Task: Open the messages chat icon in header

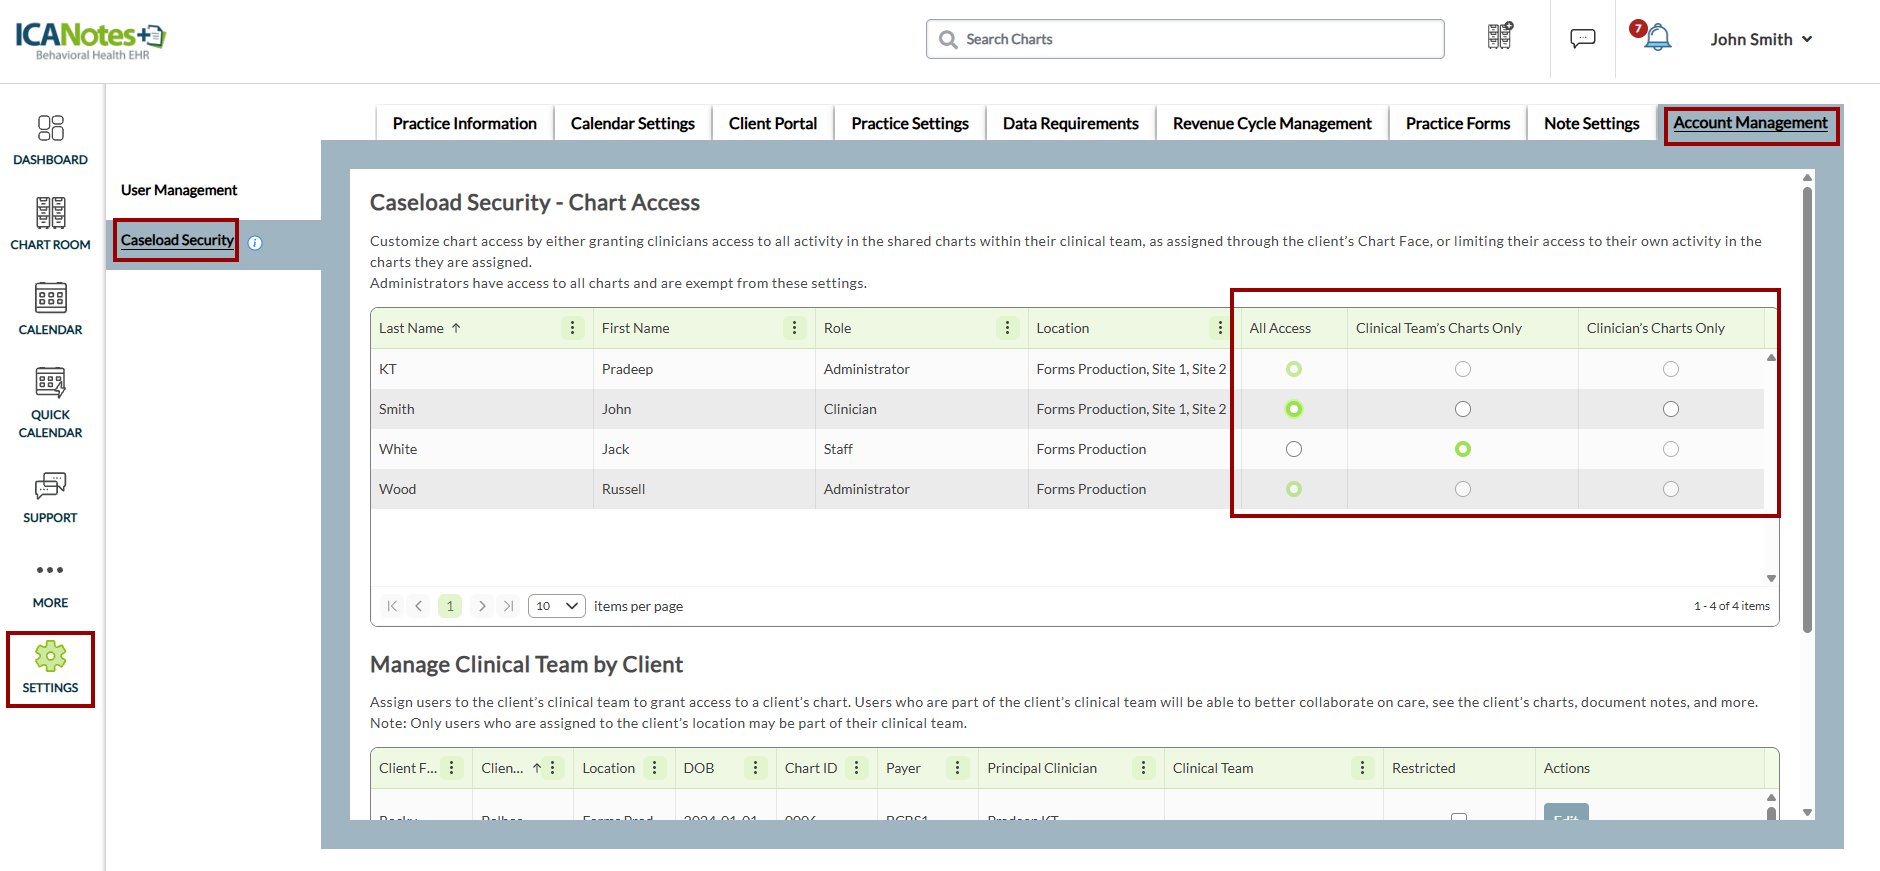Action: tap(1583, 38)
